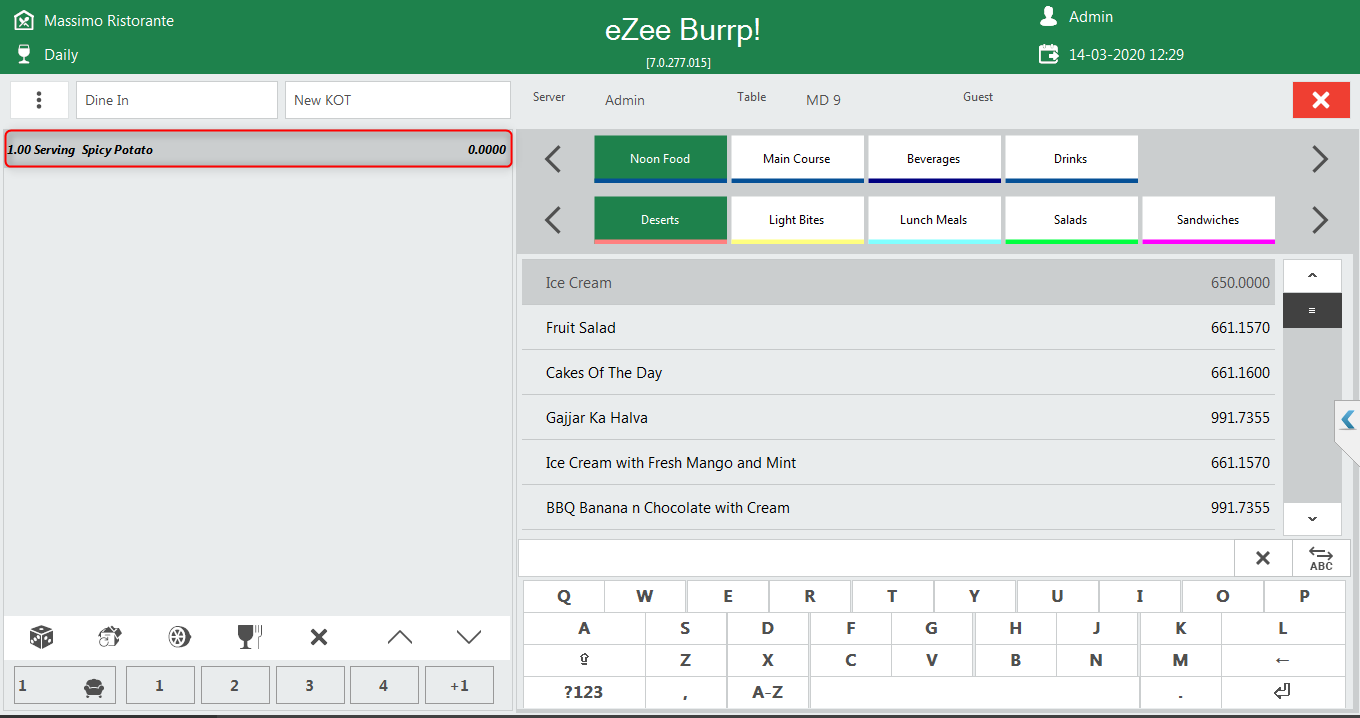The image size is (1360, 718).
Task: Add Ice Cream to the order
Action: point(898,283)
